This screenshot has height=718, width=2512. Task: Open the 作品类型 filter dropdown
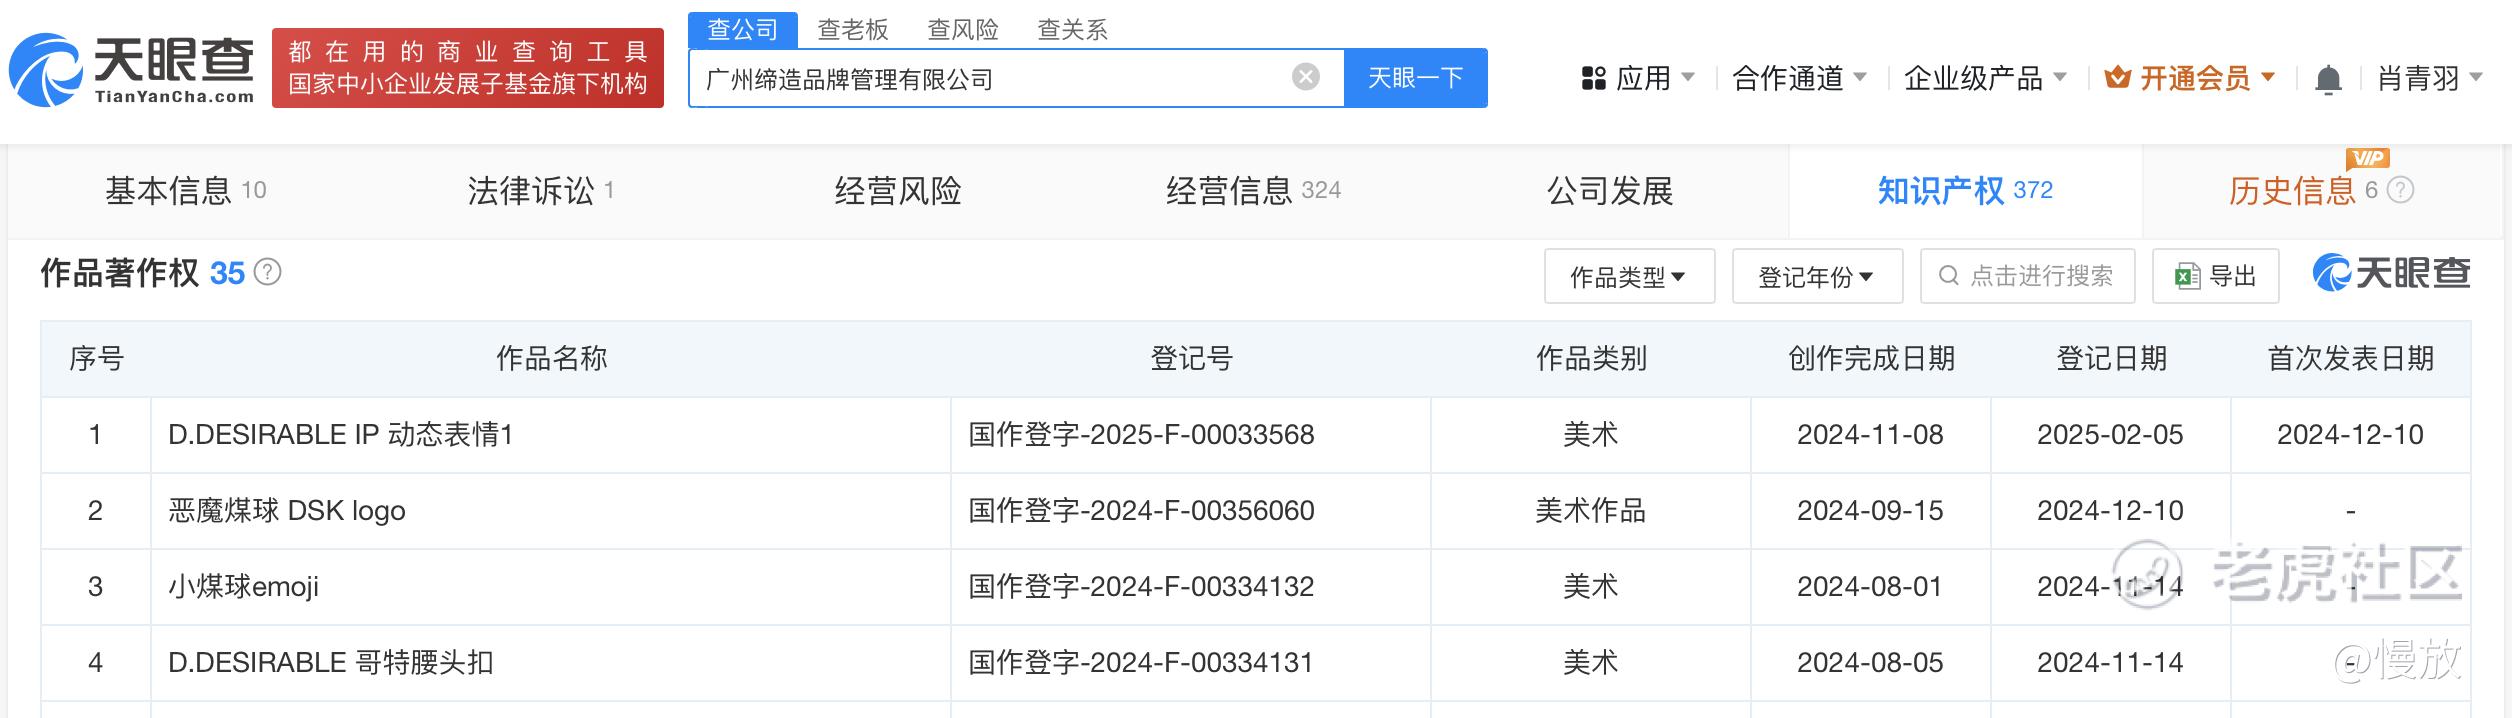pos(1629,276)
